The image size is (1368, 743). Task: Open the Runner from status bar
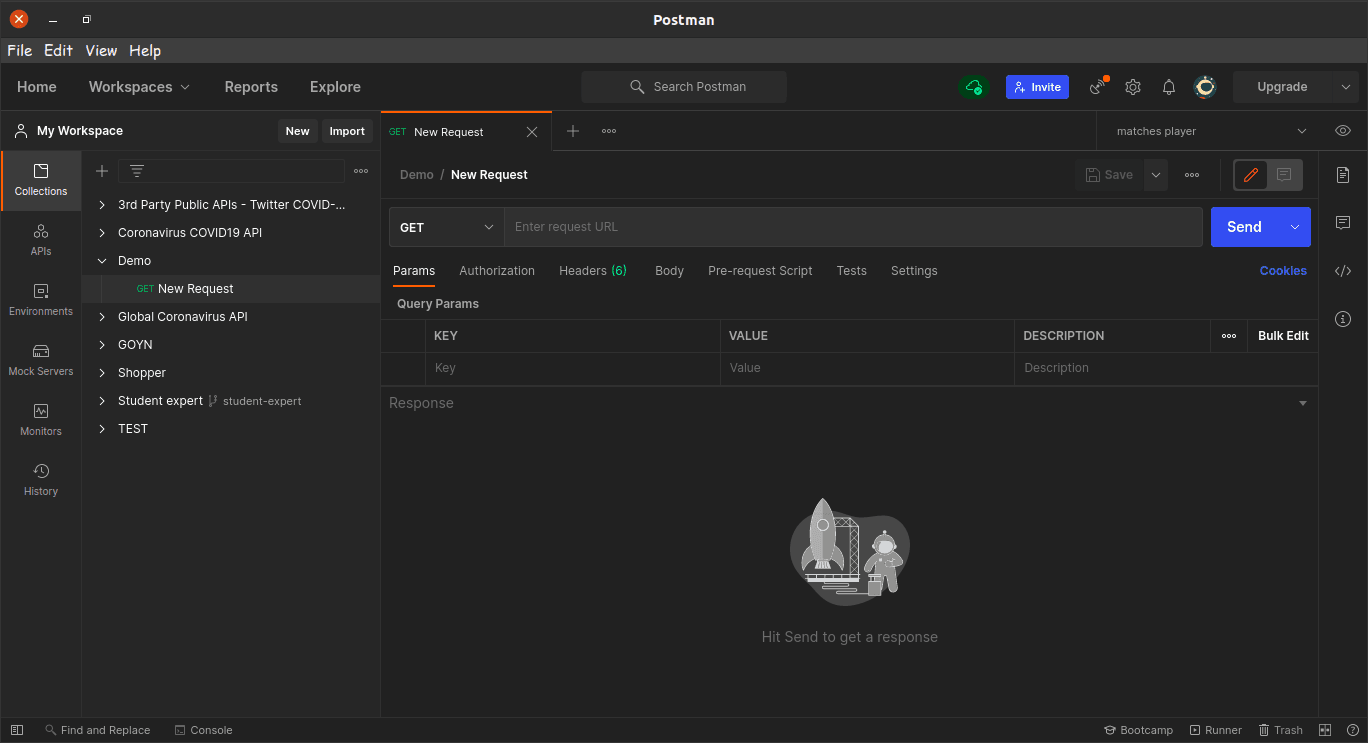(x=1216, y=730)
